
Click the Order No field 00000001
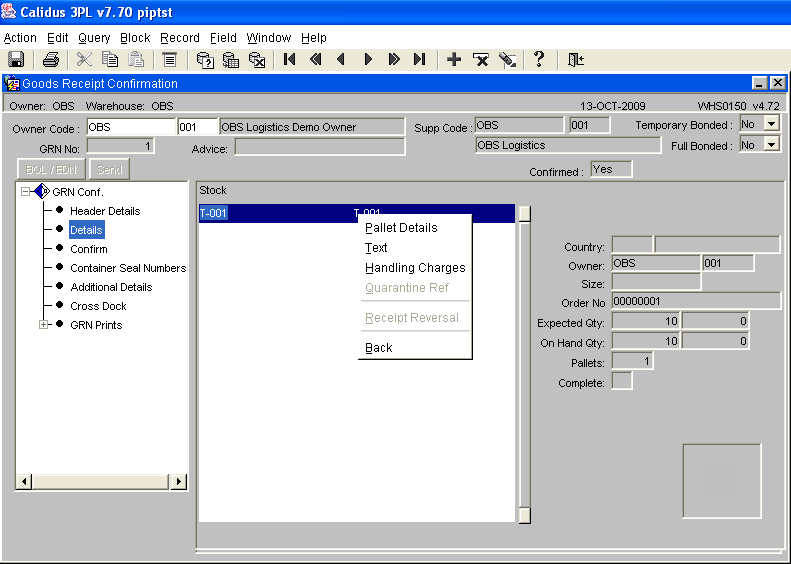tap(696, 301)
